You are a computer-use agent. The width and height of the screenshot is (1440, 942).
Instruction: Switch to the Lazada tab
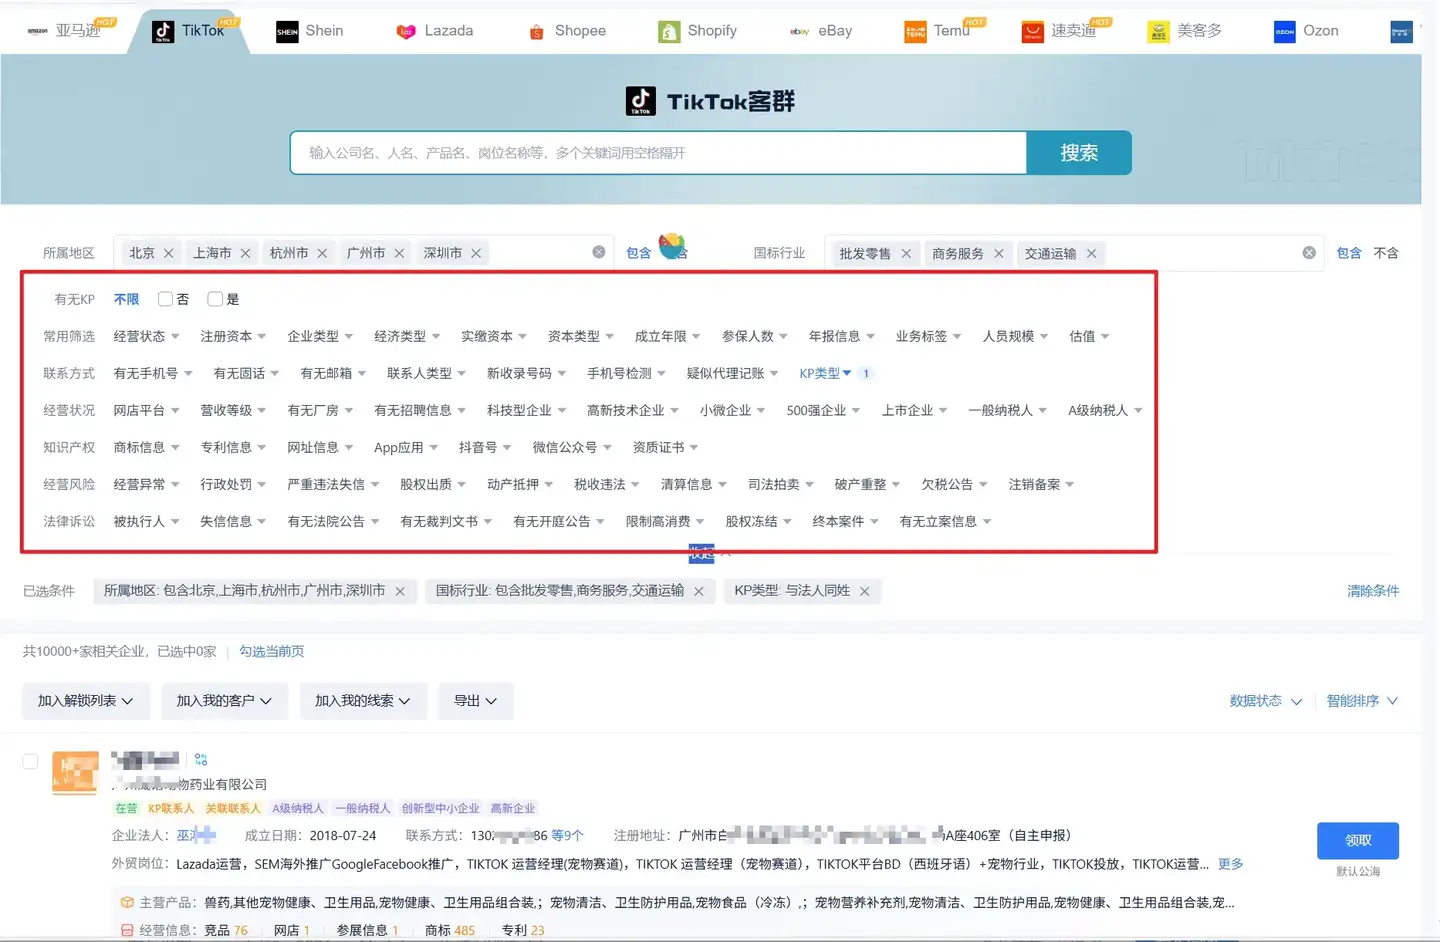(435, 31)
